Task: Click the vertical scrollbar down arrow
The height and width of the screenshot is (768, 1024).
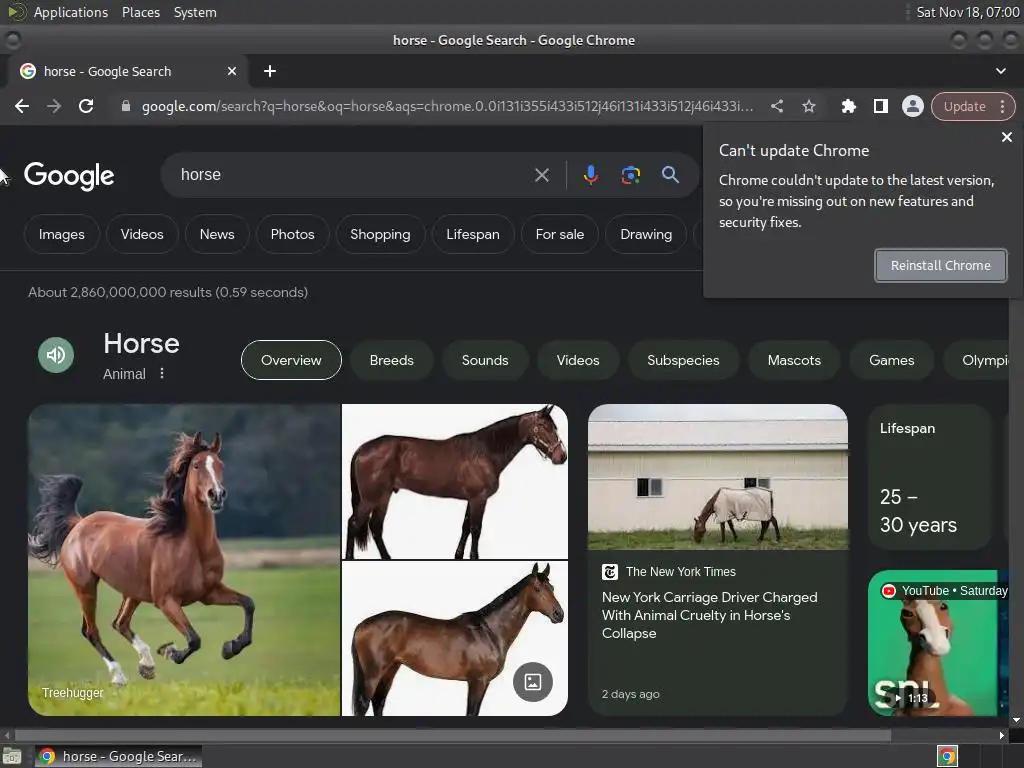Action: [x=1016, y=720]
